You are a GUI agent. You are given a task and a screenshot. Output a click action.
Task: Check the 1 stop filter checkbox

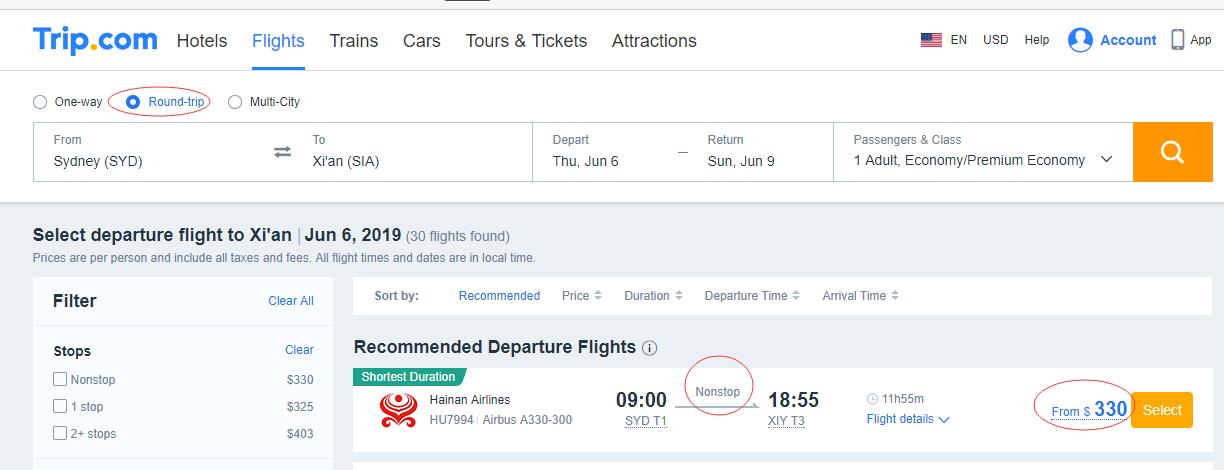tap(60, 406)
